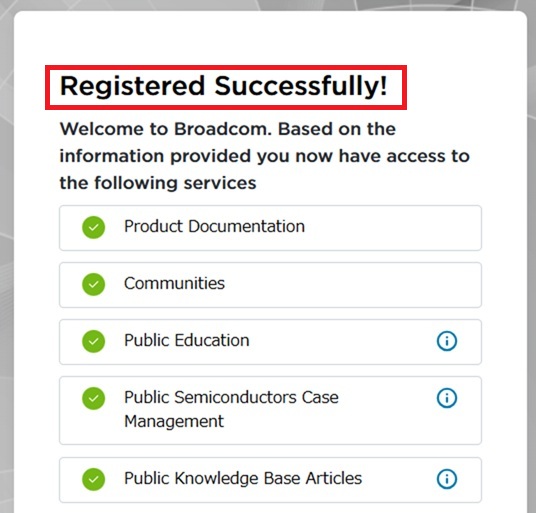Select the Communities service text
This screenshot has width=536, height=513.
point(174,283)
